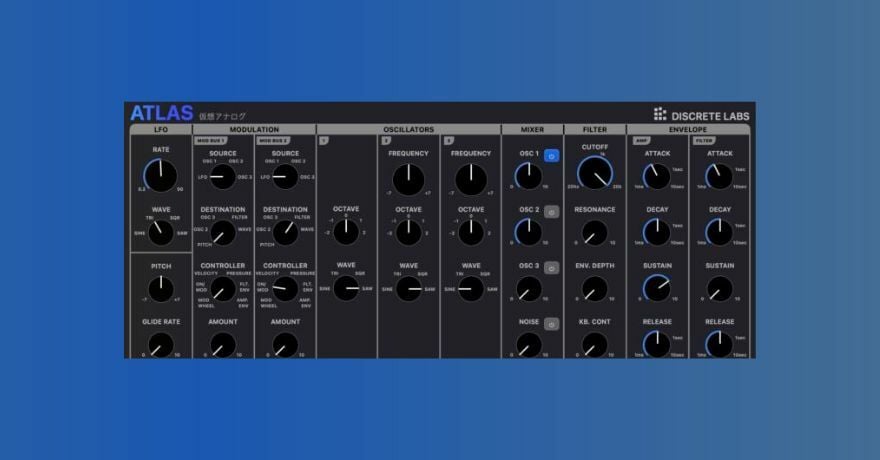The height and width of the screenshot is (460, 880).
Task: Click the Oscillator 3 WAVE knob
Action: click(x=471, y=289)
